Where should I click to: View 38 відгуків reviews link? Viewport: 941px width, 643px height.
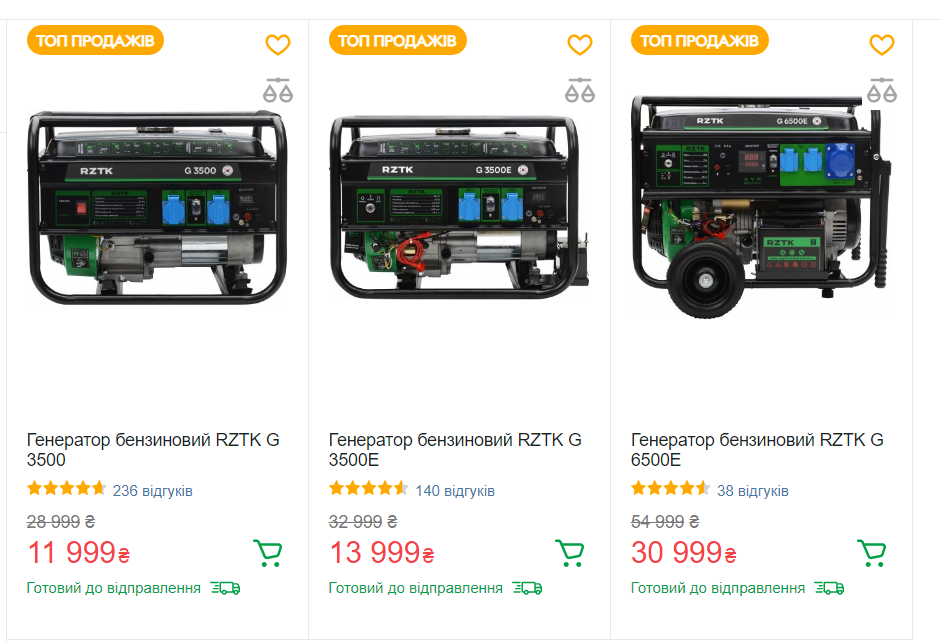(x=753, y=491)
